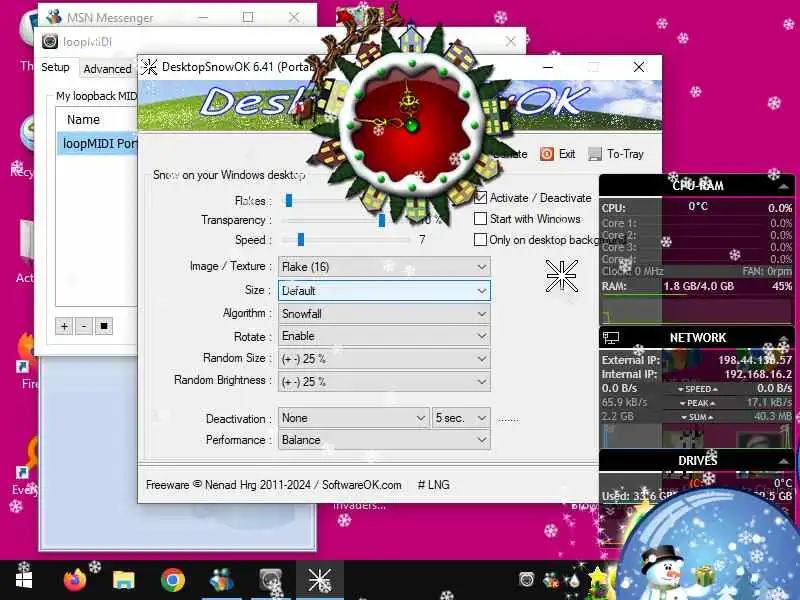
Task: Switch to Advanced tab in loopMIDI
Action: pos(107,69)
